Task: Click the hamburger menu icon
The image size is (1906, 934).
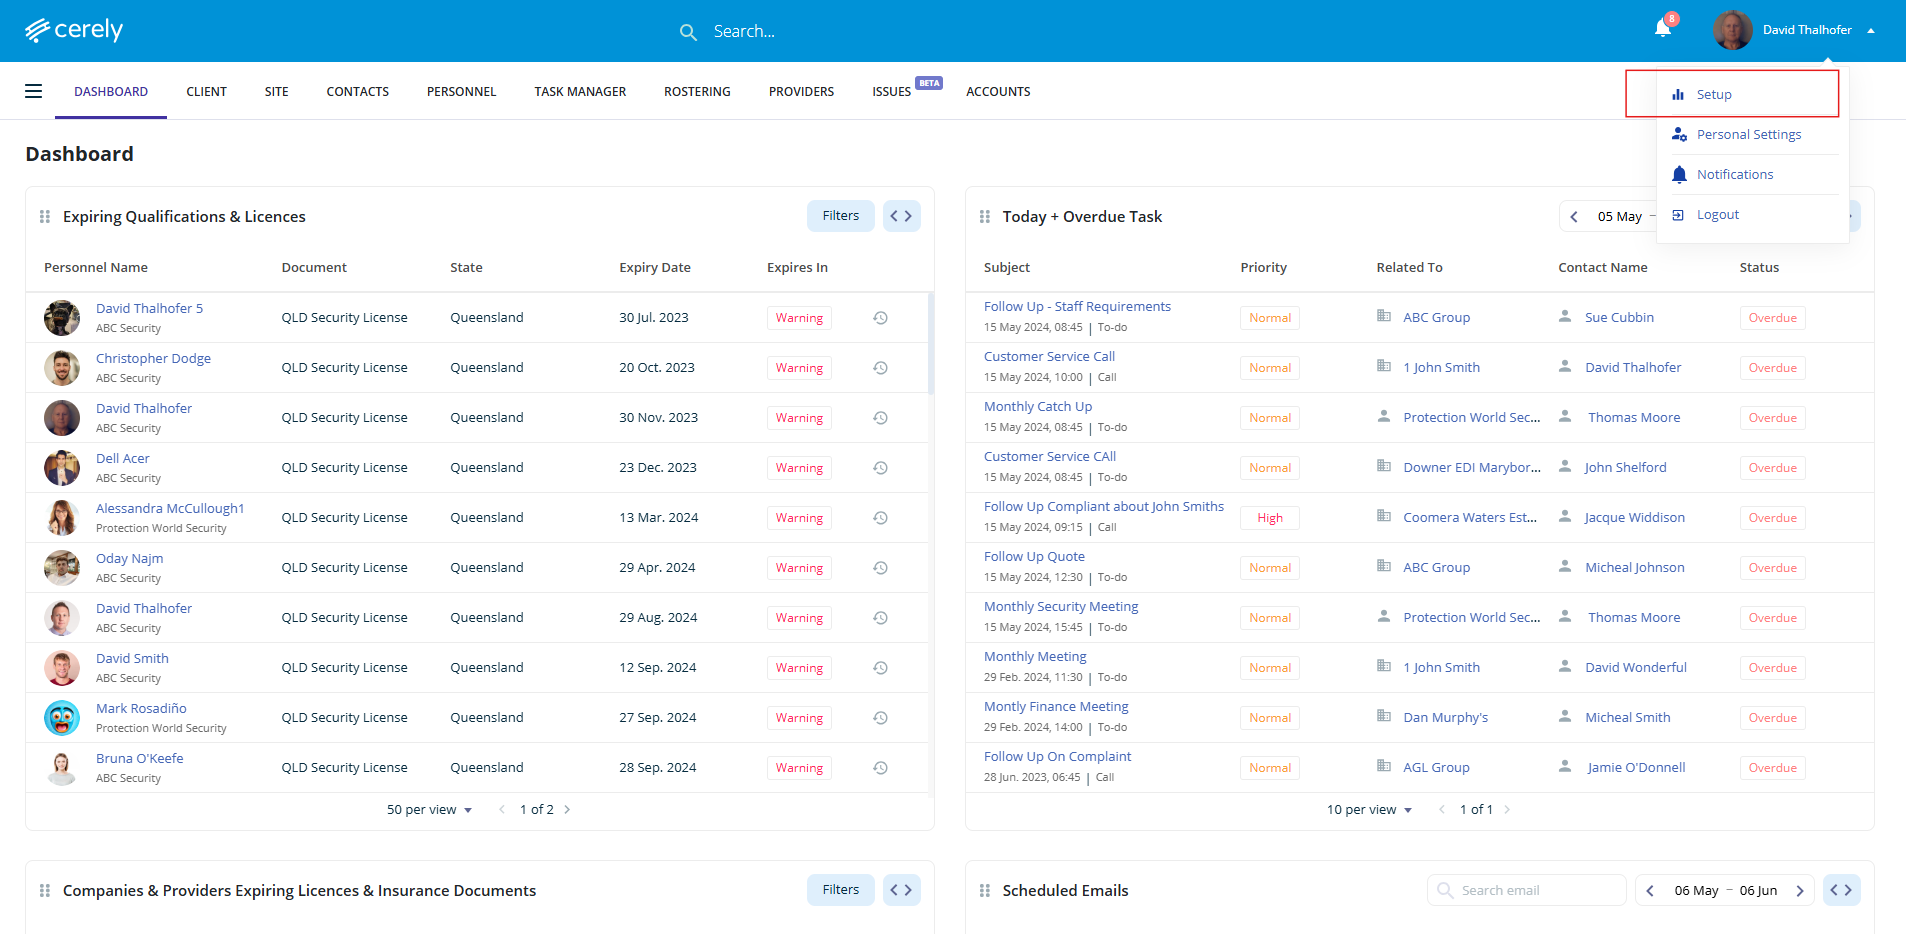Action: [x=33, y=91]
